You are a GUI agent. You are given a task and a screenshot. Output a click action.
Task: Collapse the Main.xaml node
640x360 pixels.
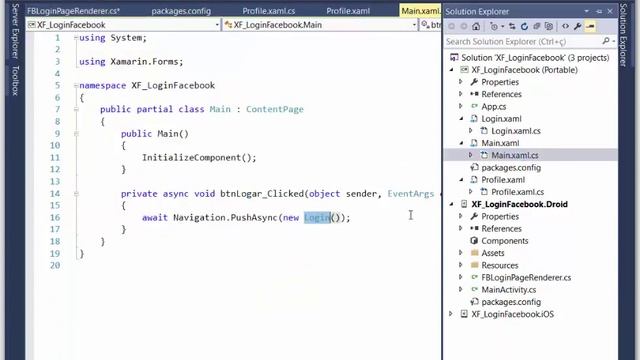(461, 143)
